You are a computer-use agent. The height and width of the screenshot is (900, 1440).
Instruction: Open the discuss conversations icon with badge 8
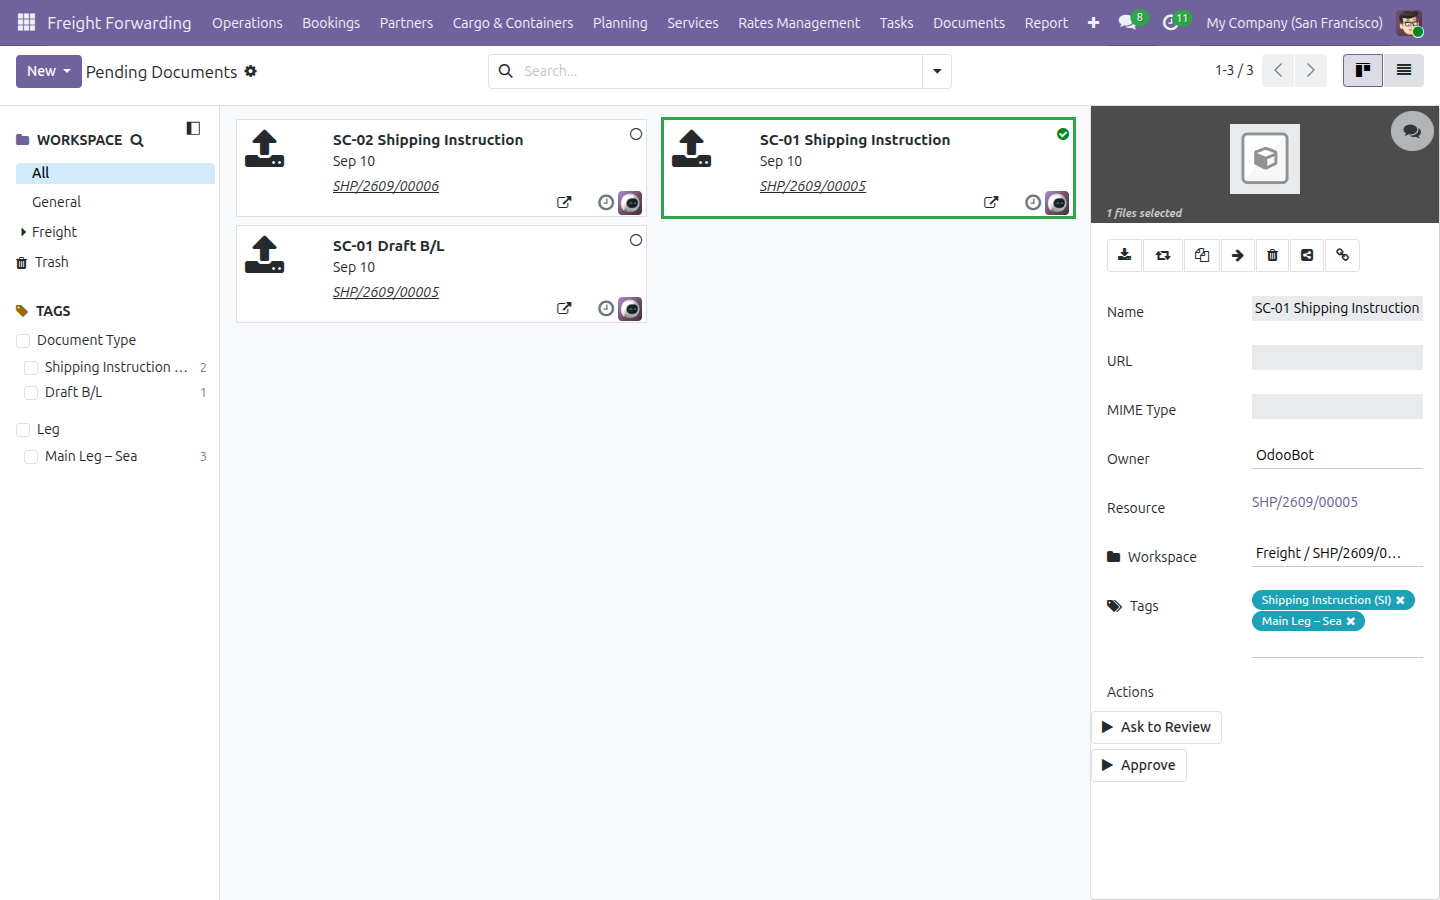tap(1130, 22)
